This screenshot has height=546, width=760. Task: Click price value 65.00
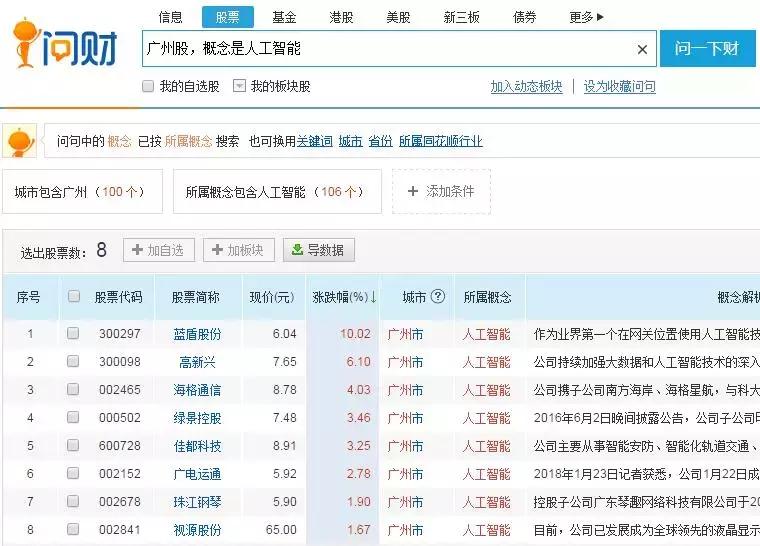[281, 530]
